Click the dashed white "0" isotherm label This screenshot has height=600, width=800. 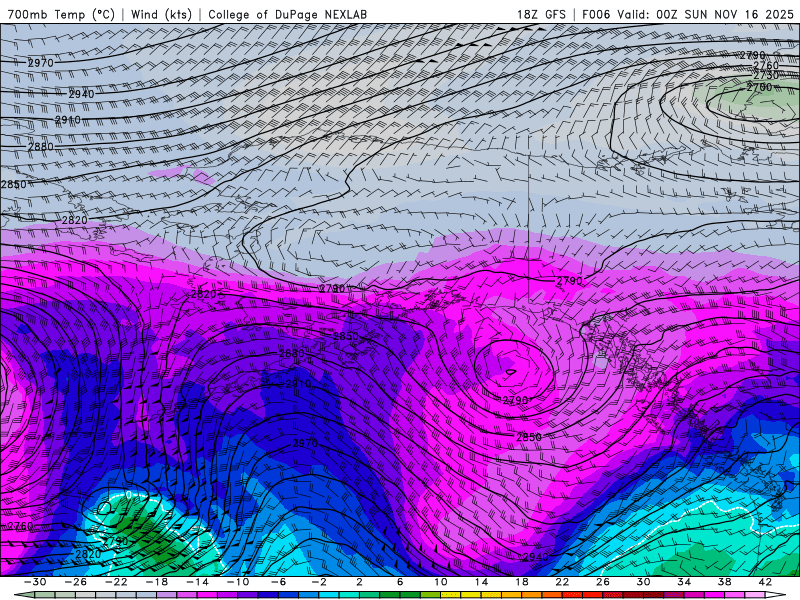[129, 495]
